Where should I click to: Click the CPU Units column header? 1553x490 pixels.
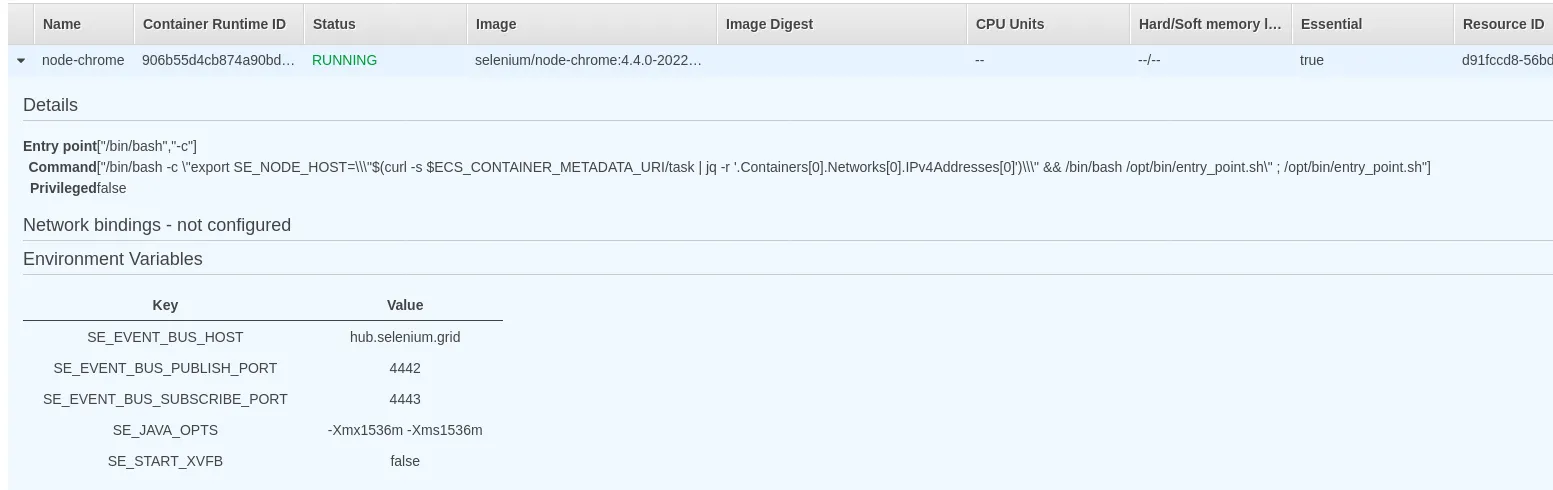[1010, 24]
